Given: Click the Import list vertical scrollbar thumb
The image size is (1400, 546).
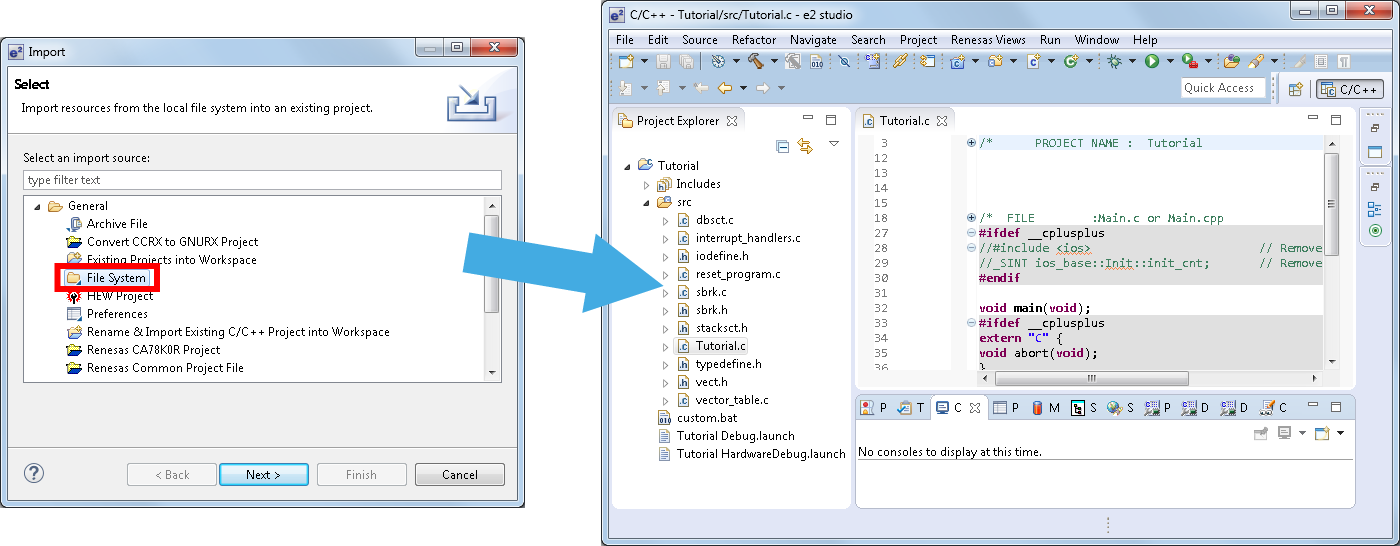Looking at the screenshot, I should tap(491, 263).
